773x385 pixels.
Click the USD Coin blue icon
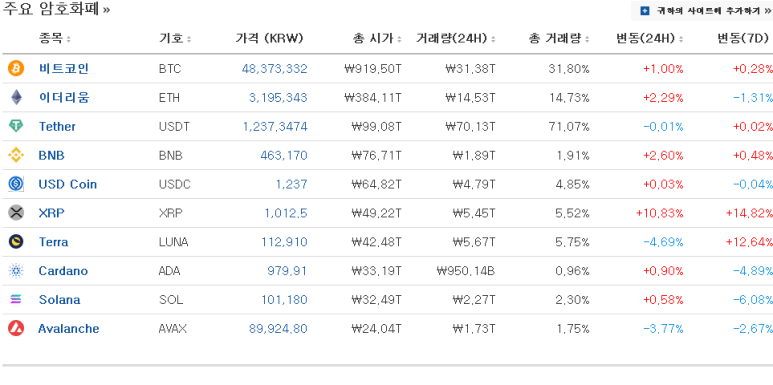16,184
